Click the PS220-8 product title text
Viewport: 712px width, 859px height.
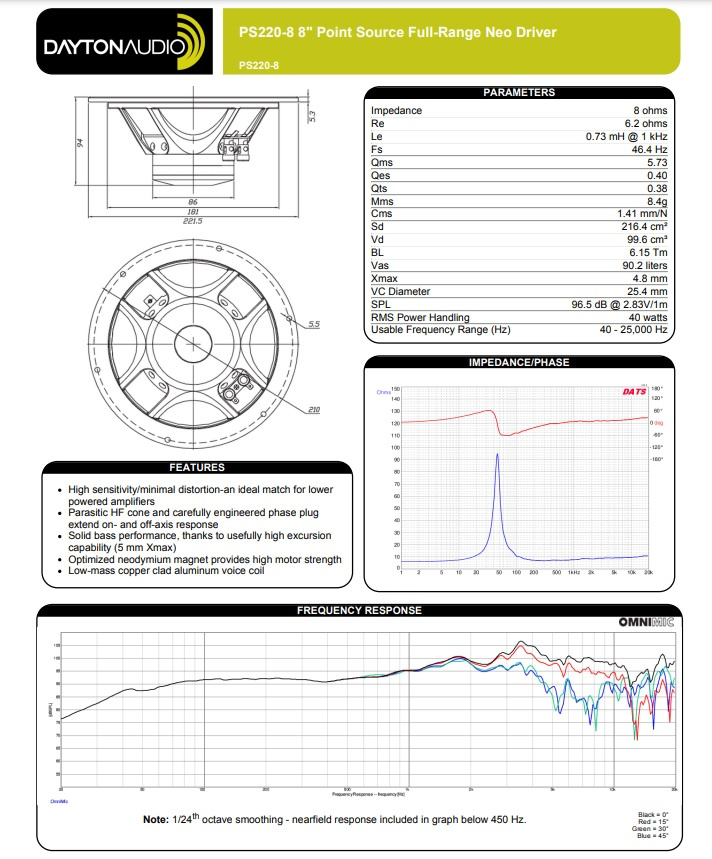(x=398, y=33)
